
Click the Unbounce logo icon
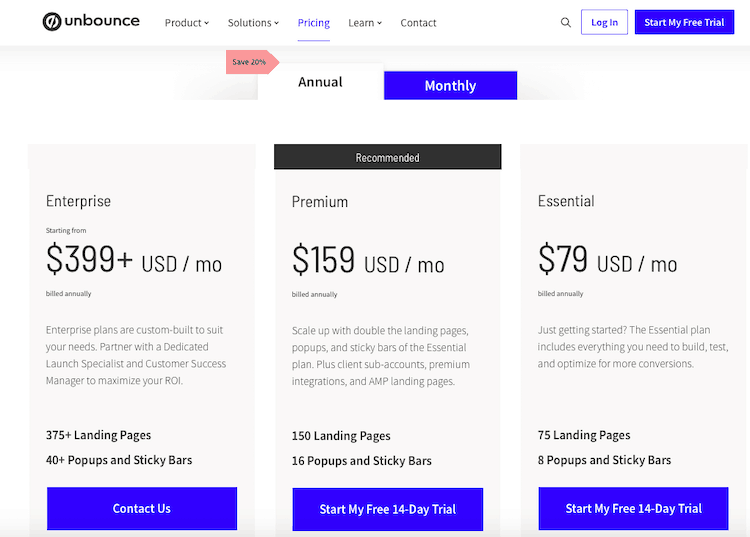52,22
